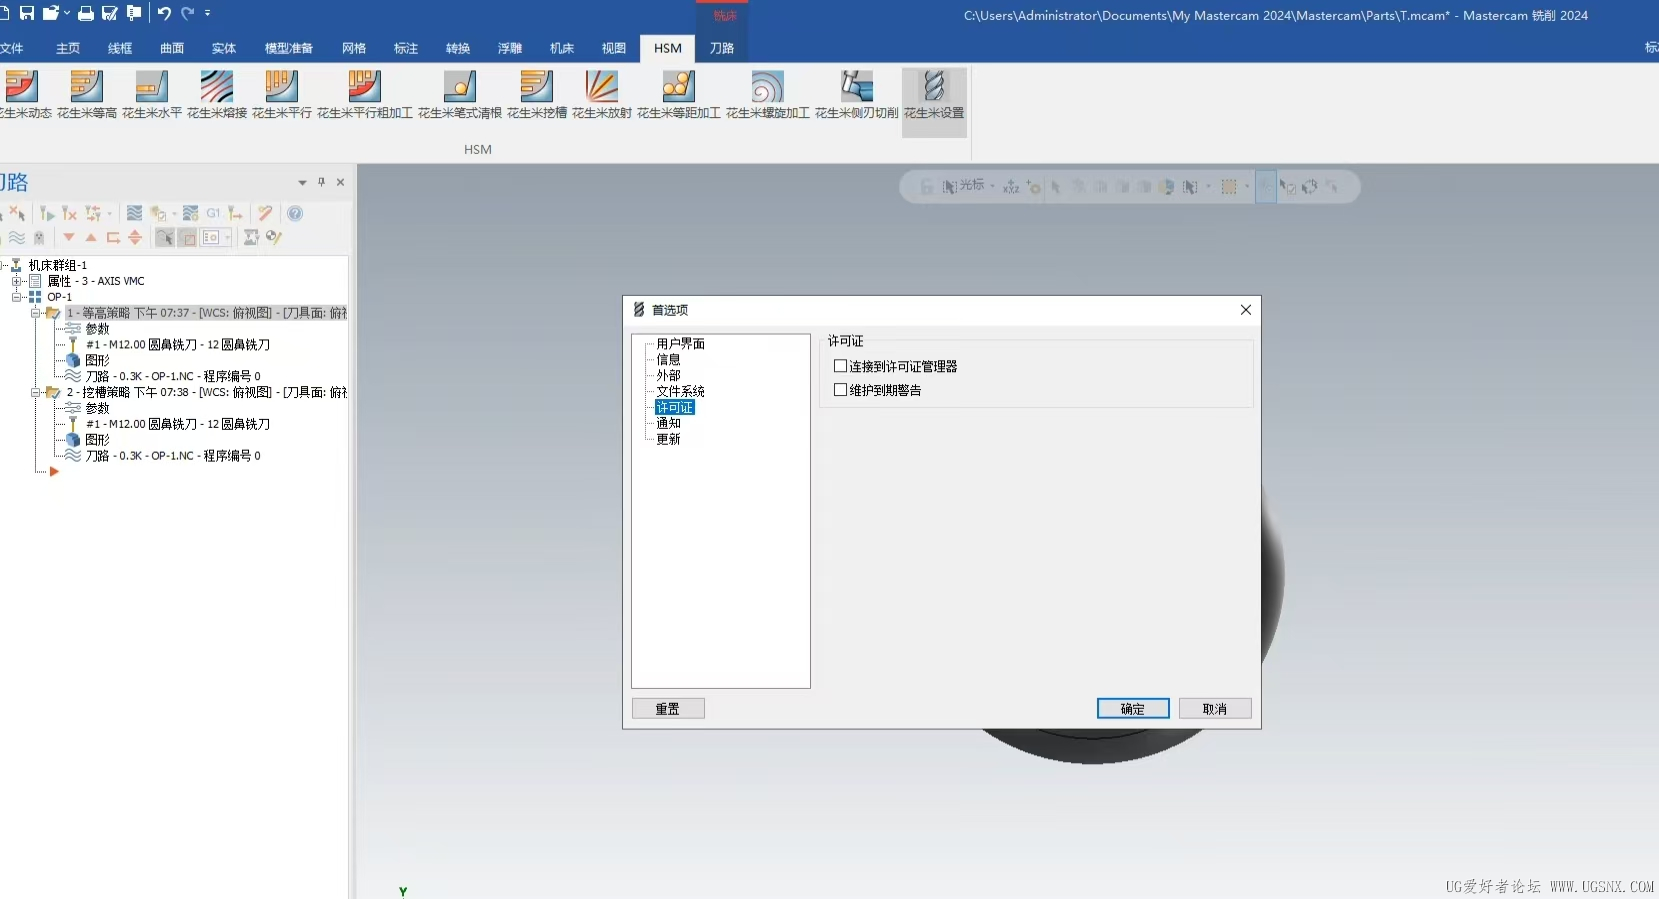1659x899 pixels.
Task: Start the 花生米侧刃切削 swarf toolpath
Action: coord(857,95)
